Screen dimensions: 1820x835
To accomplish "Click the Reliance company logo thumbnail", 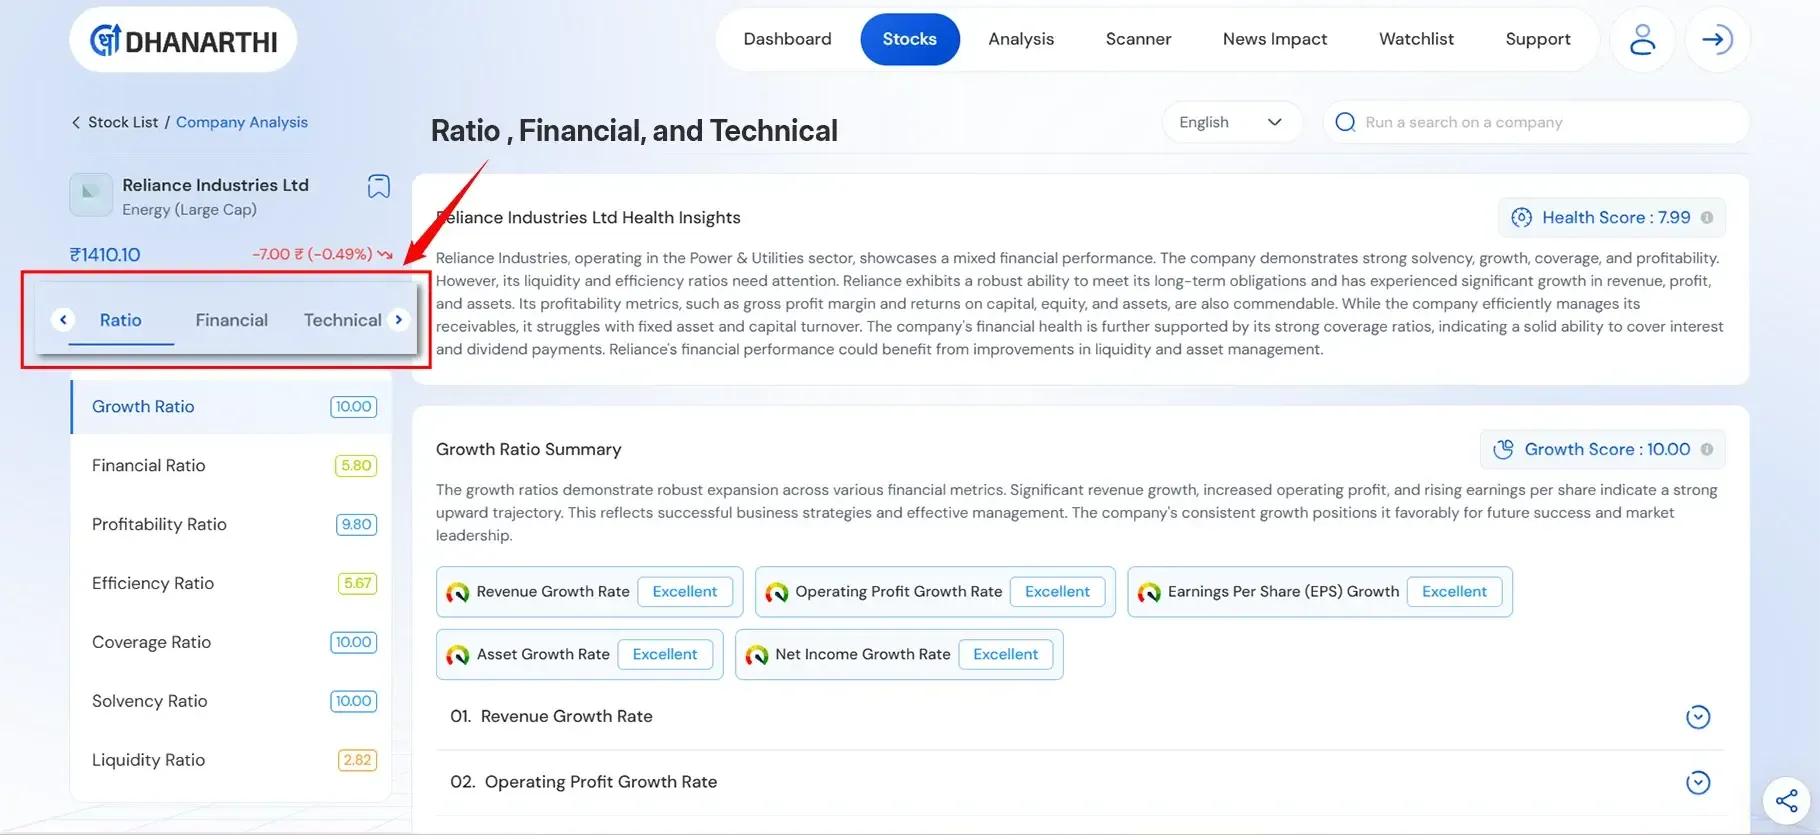I will 91,195.
